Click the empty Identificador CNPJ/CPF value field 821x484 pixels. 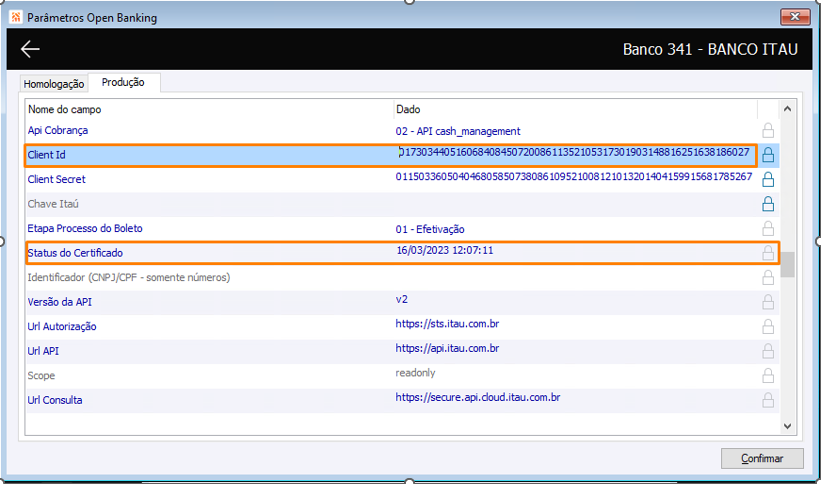coord(574,277)
